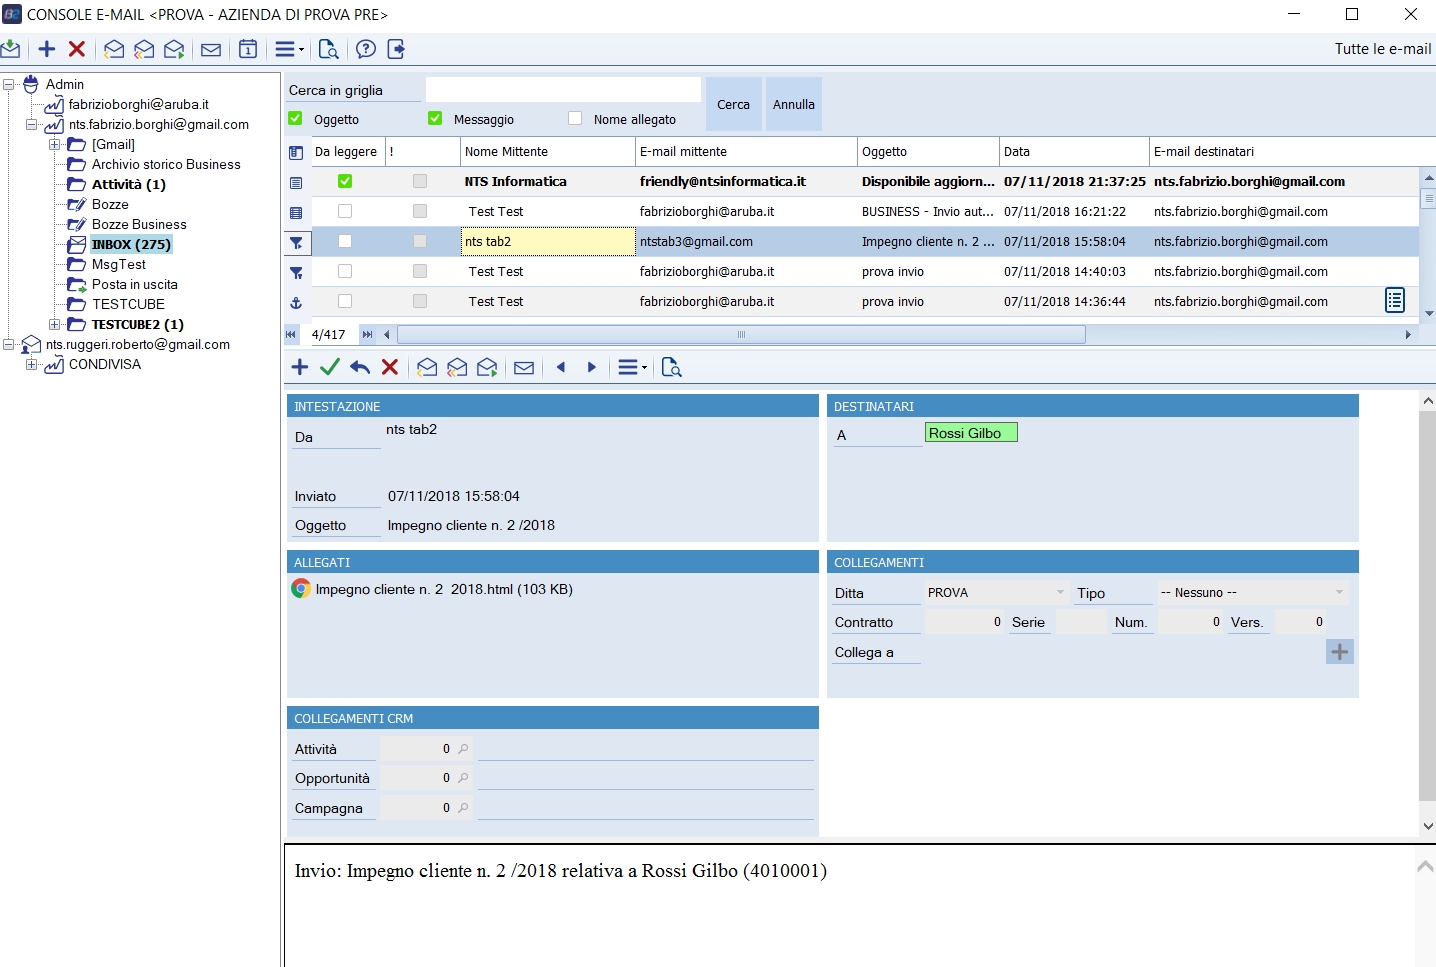
Task: Open the help question mark icon
Action: click(366, 49)
